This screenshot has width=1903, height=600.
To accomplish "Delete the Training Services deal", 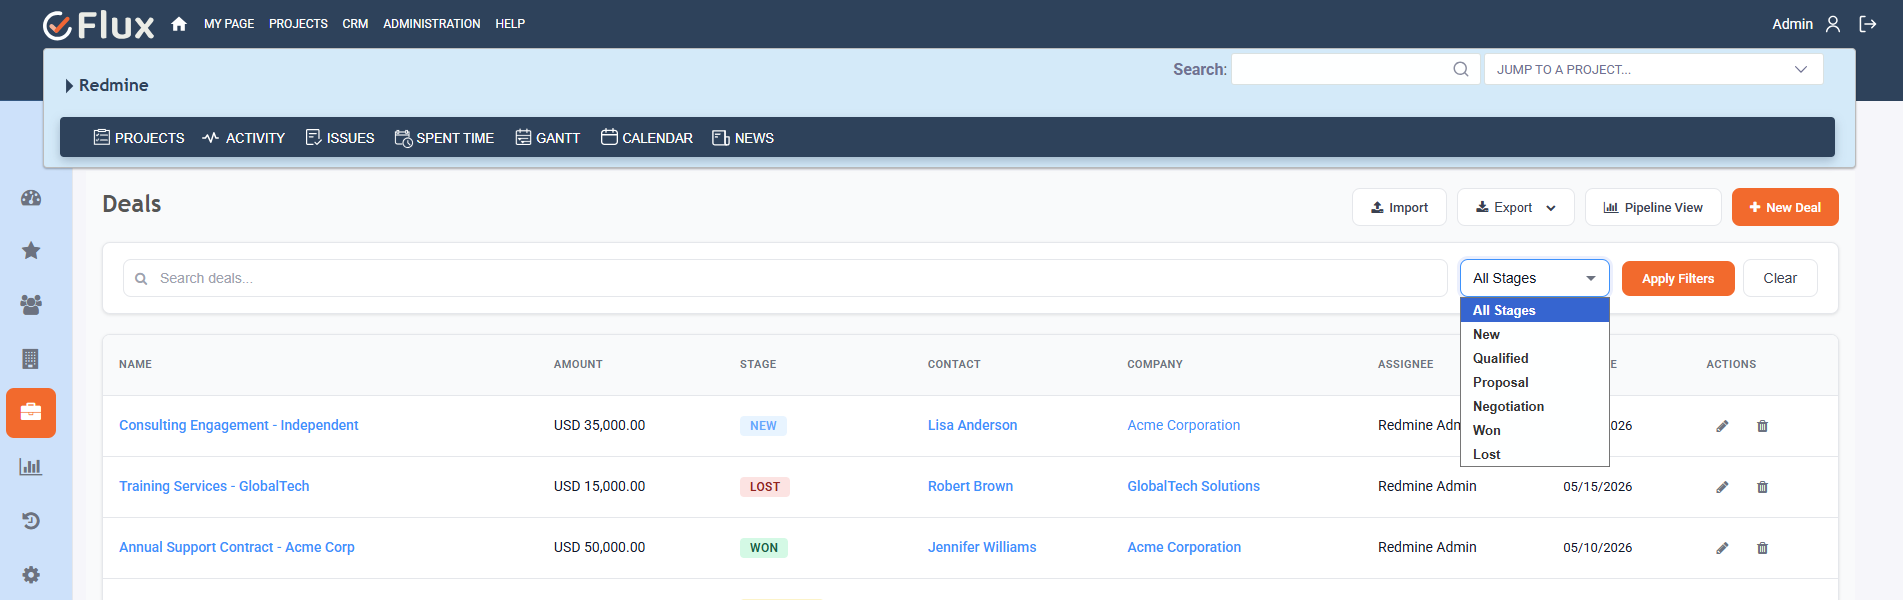I will pos(1763,487).
